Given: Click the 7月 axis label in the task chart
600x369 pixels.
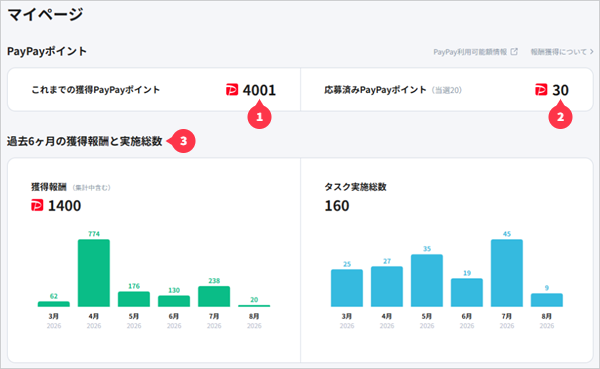Looking at the screenshot, I should 507,316.
